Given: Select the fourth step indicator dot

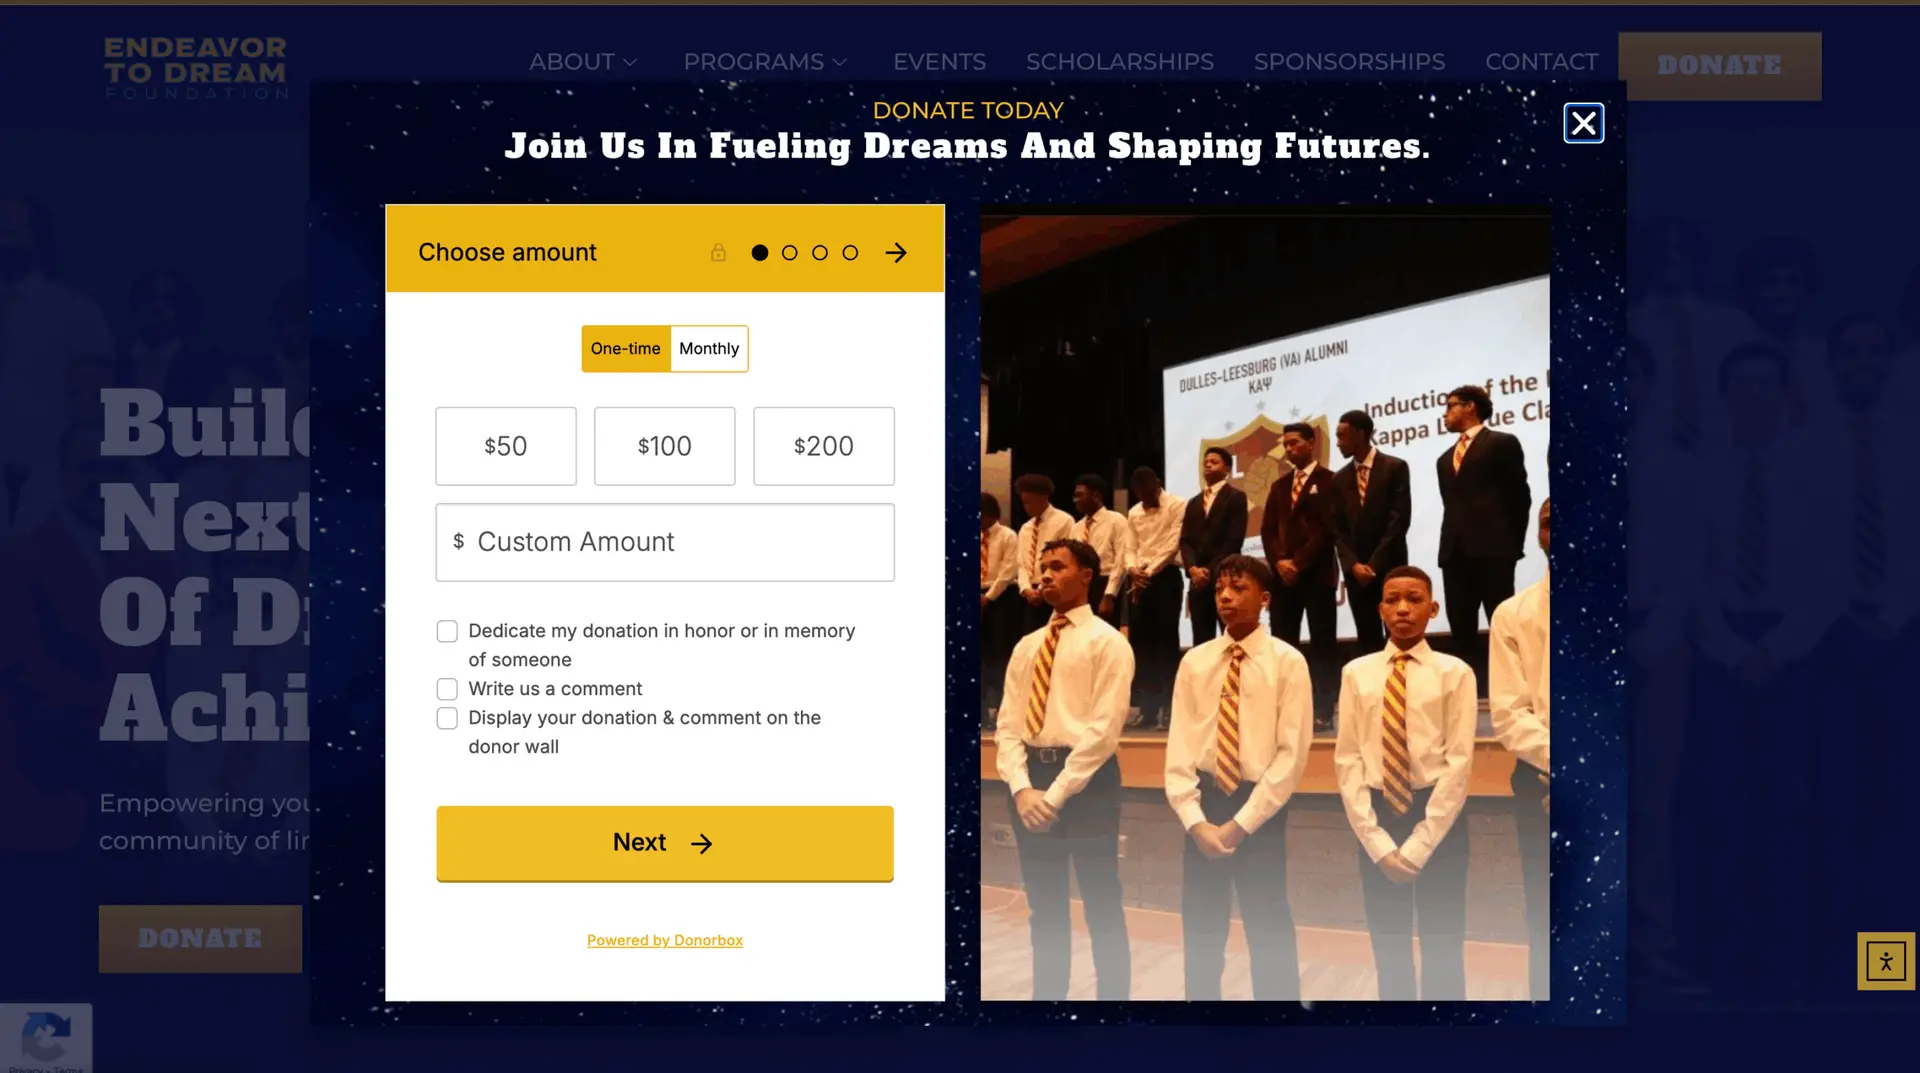Looking at the screenshot, I should 850,253.
